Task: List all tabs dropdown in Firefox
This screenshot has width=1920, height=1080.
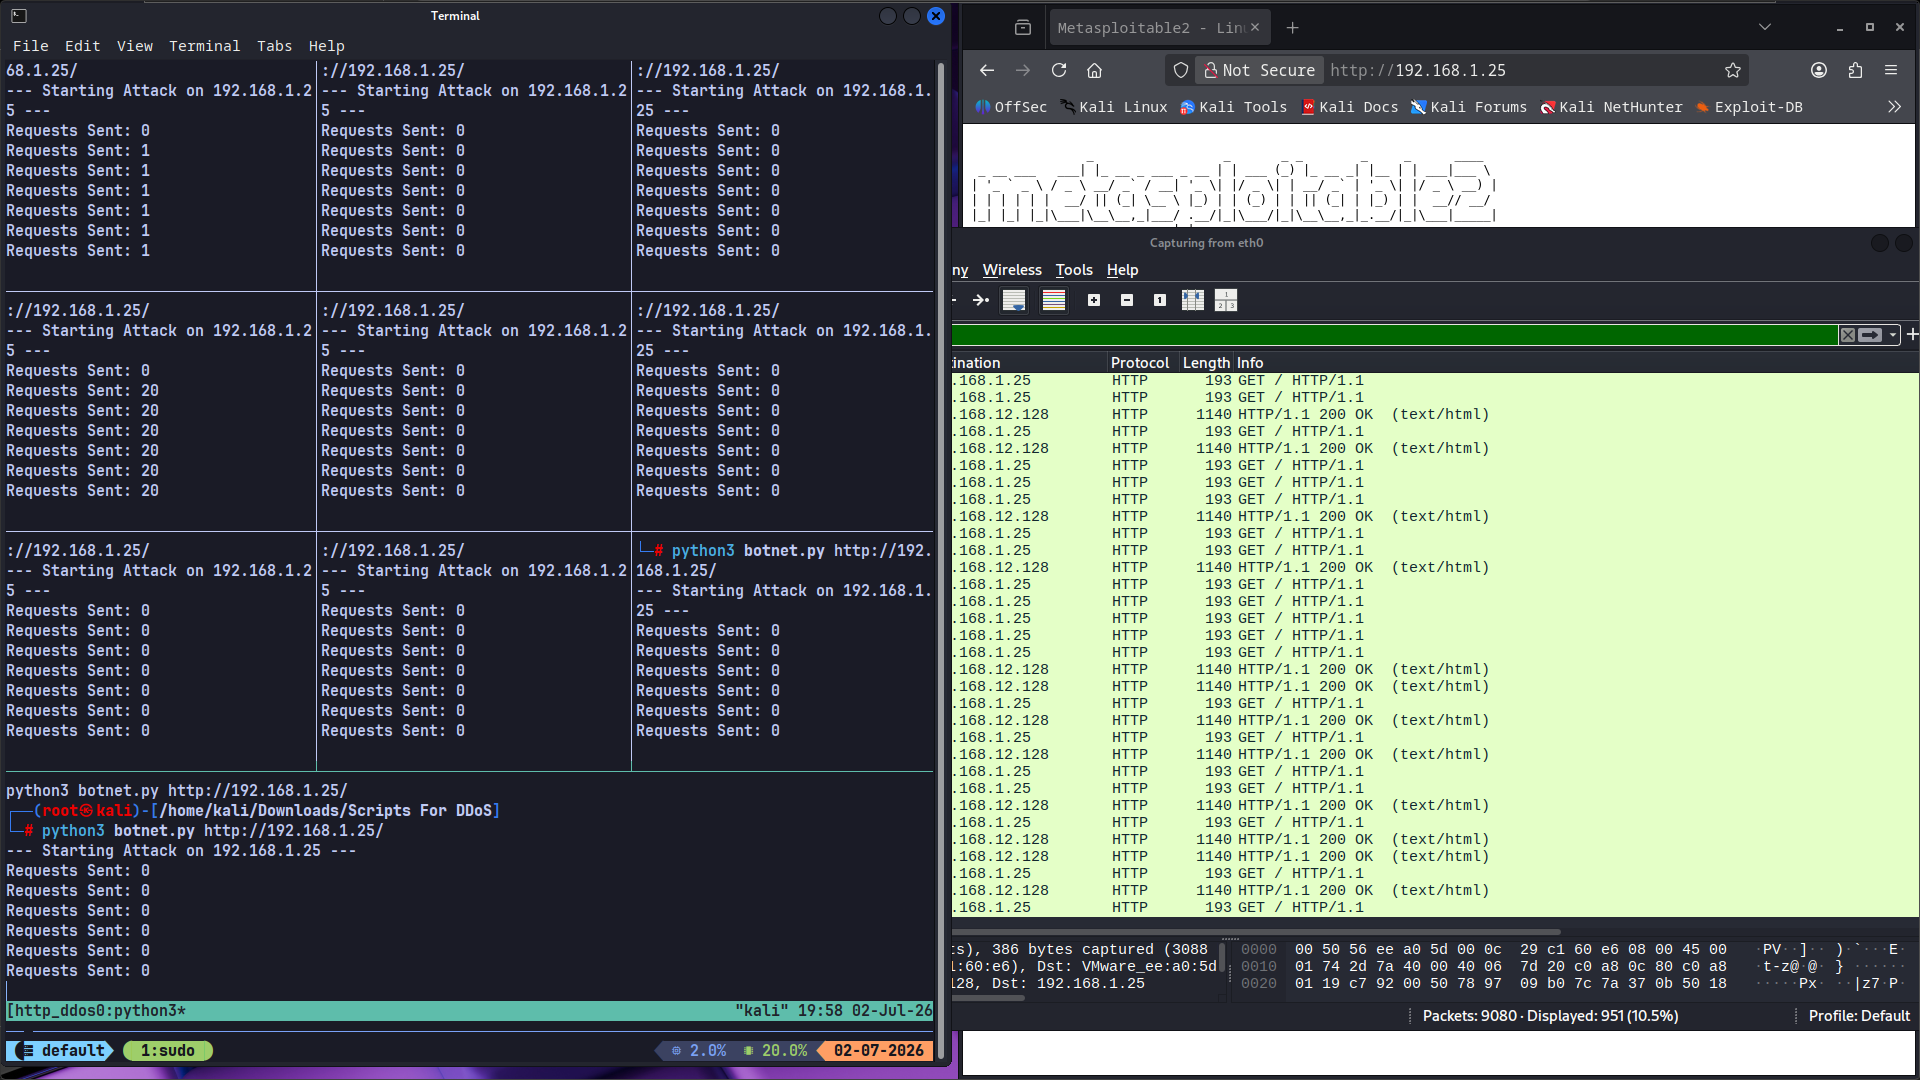Action: point(1765,28)
